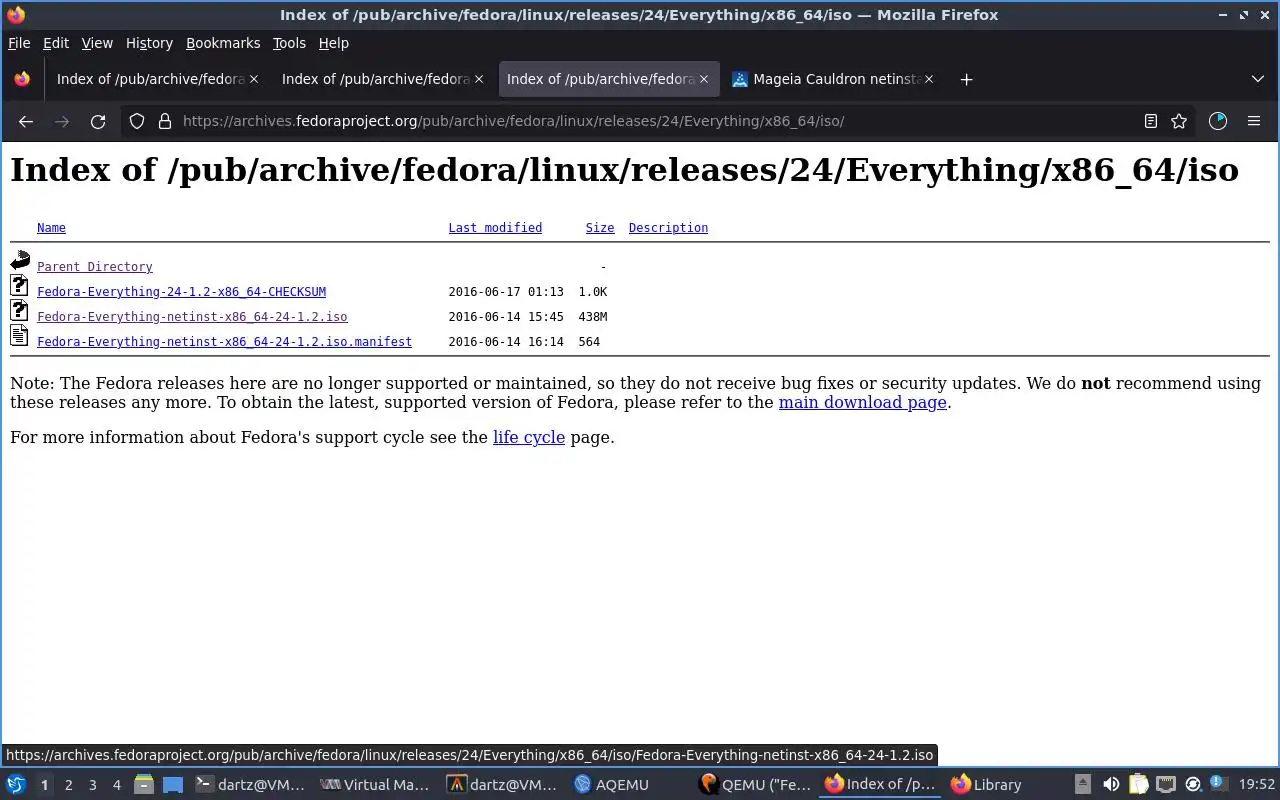Image resolution: width=1280 pixels, height=800 pixels.
Task: Switch to virtual desktop 3
Action: tap(92, 785)
